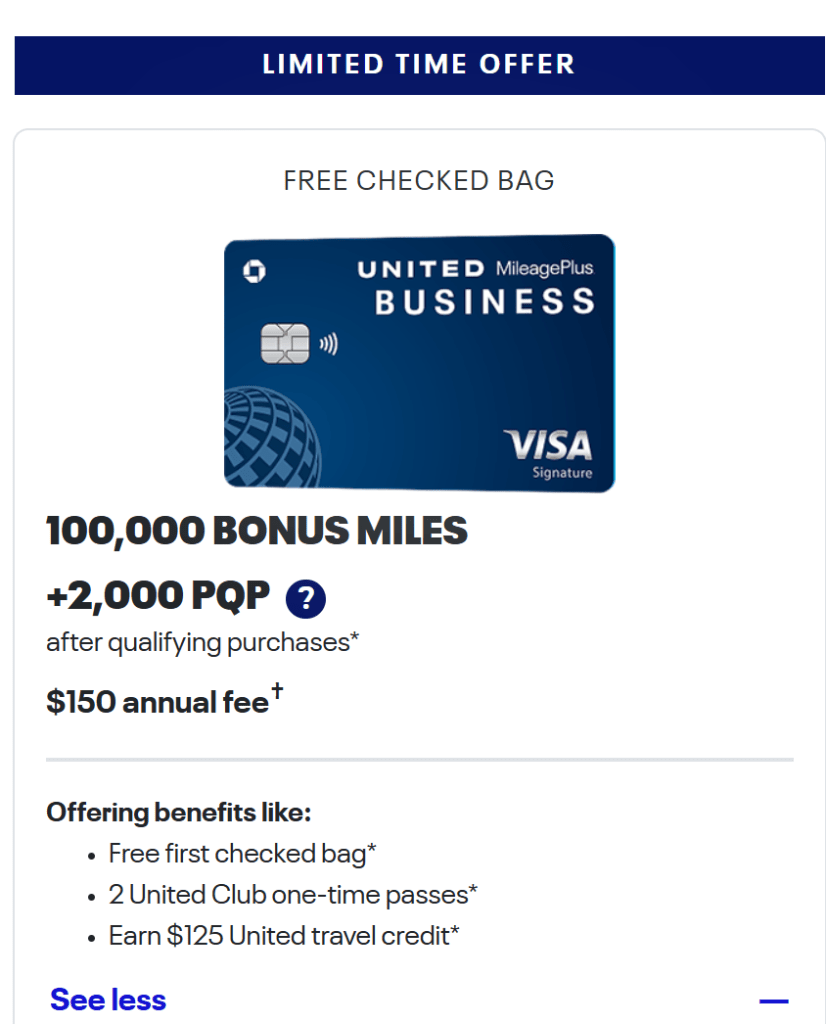The image size is (826, 1024).
Task: Click the EMV chip on the card
Action: (x=284, y=344)
